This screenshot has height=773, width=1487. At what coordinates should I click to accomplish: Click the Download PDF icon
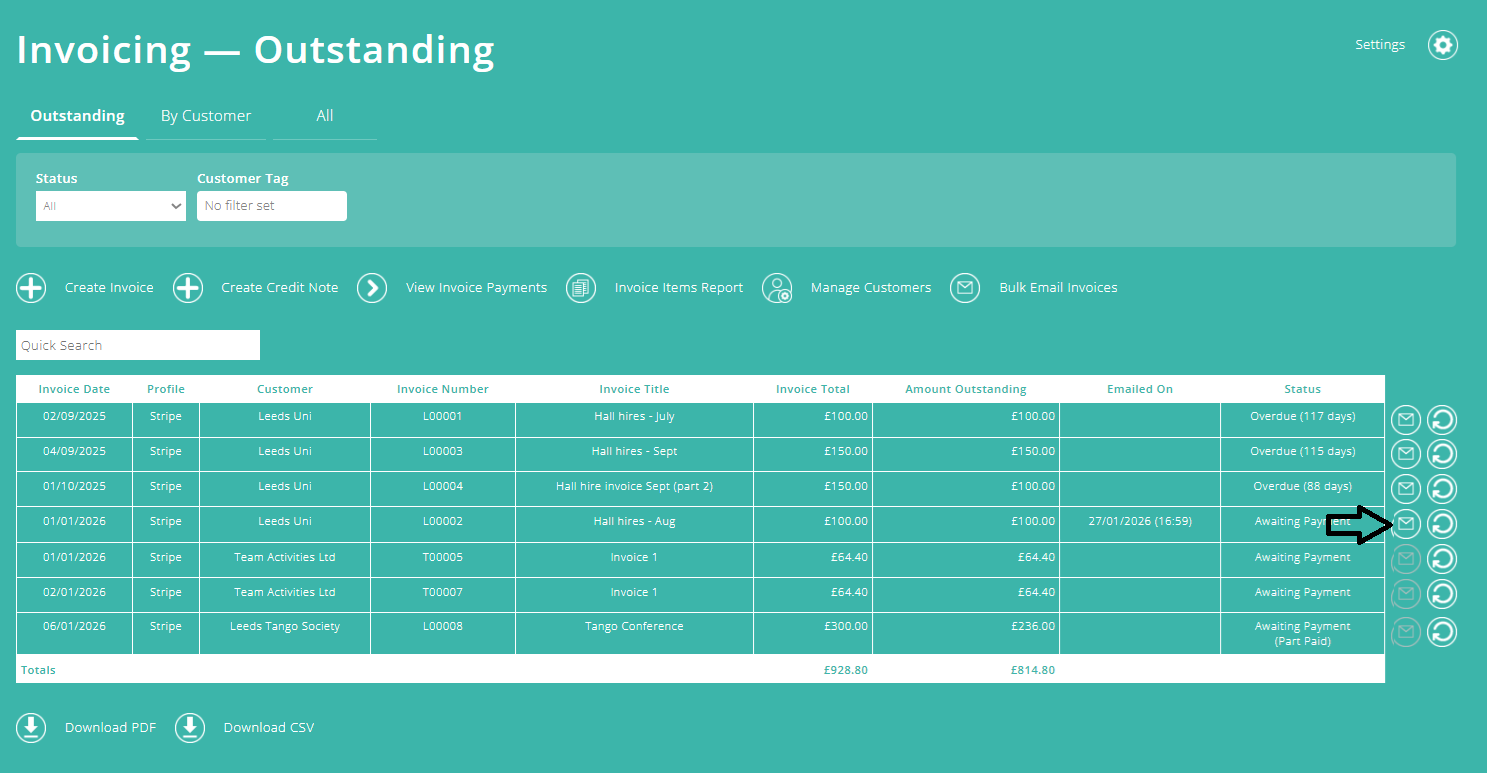pyautogui.click(x=31, y=727)
